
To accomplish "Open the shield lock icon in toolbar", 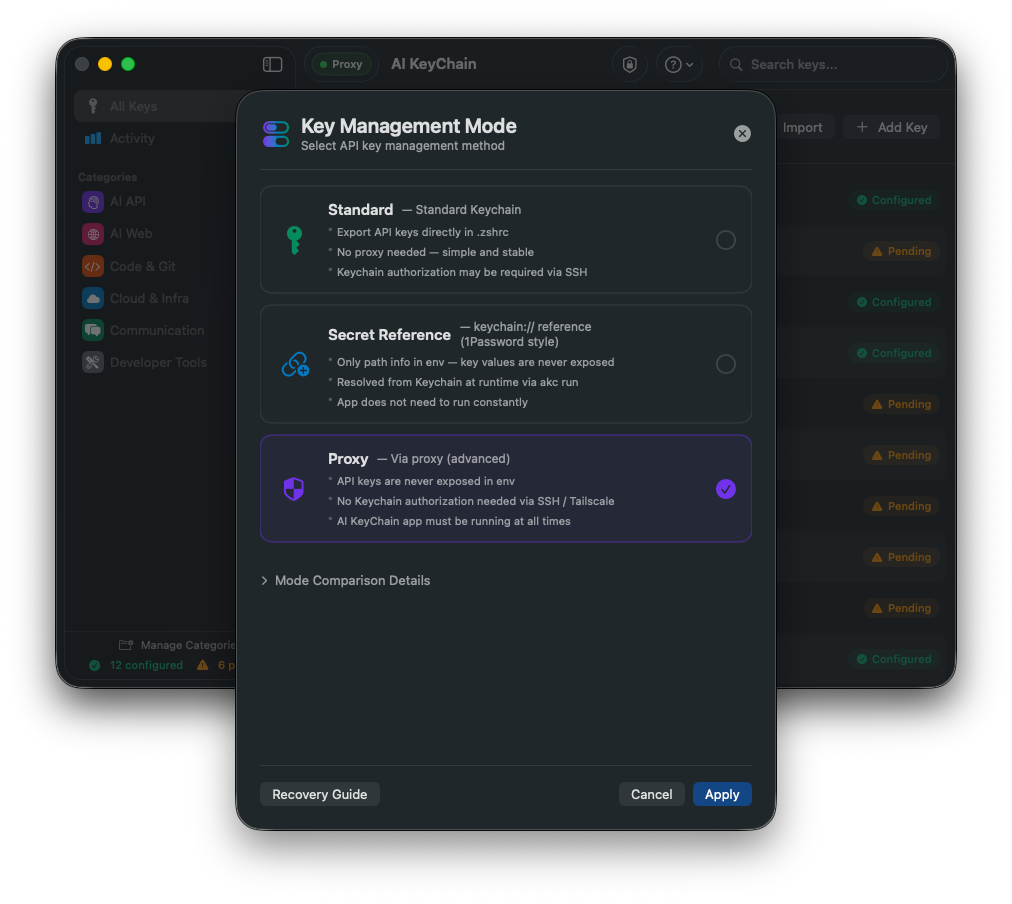I will pos(629,65).
